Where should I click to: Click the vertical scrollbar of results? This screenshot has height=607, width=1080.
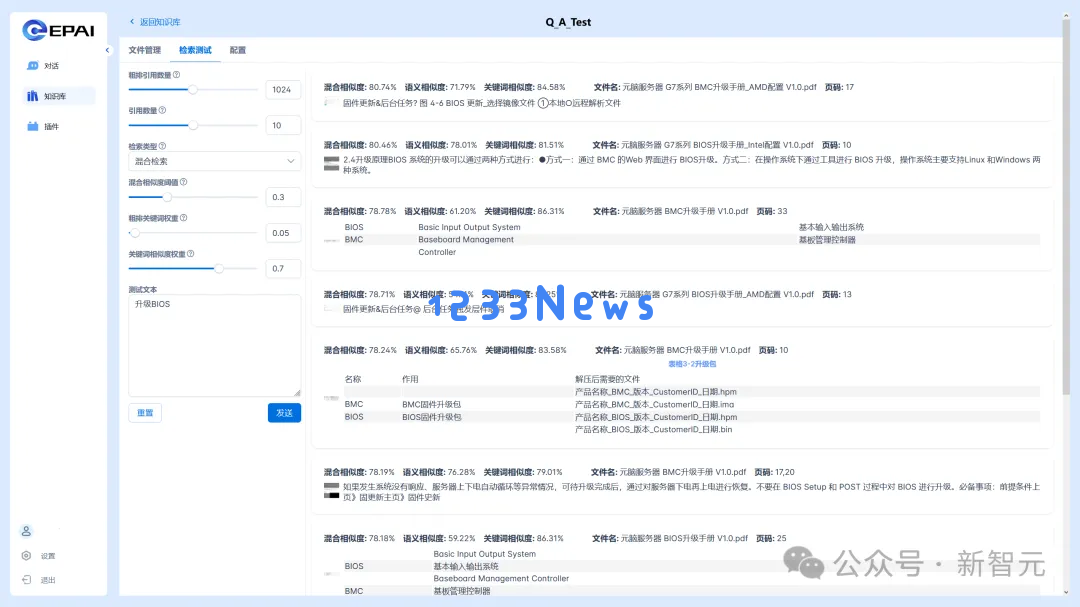(x=1066, y=207)
